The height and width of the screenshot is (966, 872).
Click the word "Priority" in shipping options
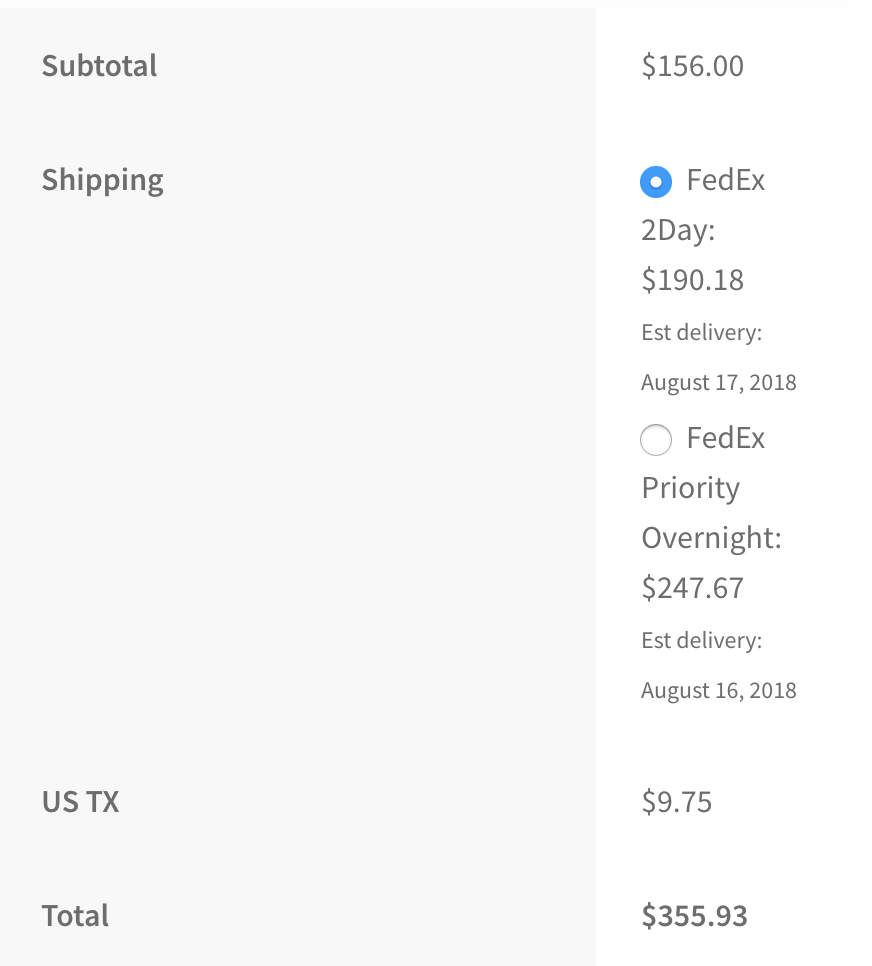click(690, 488)
